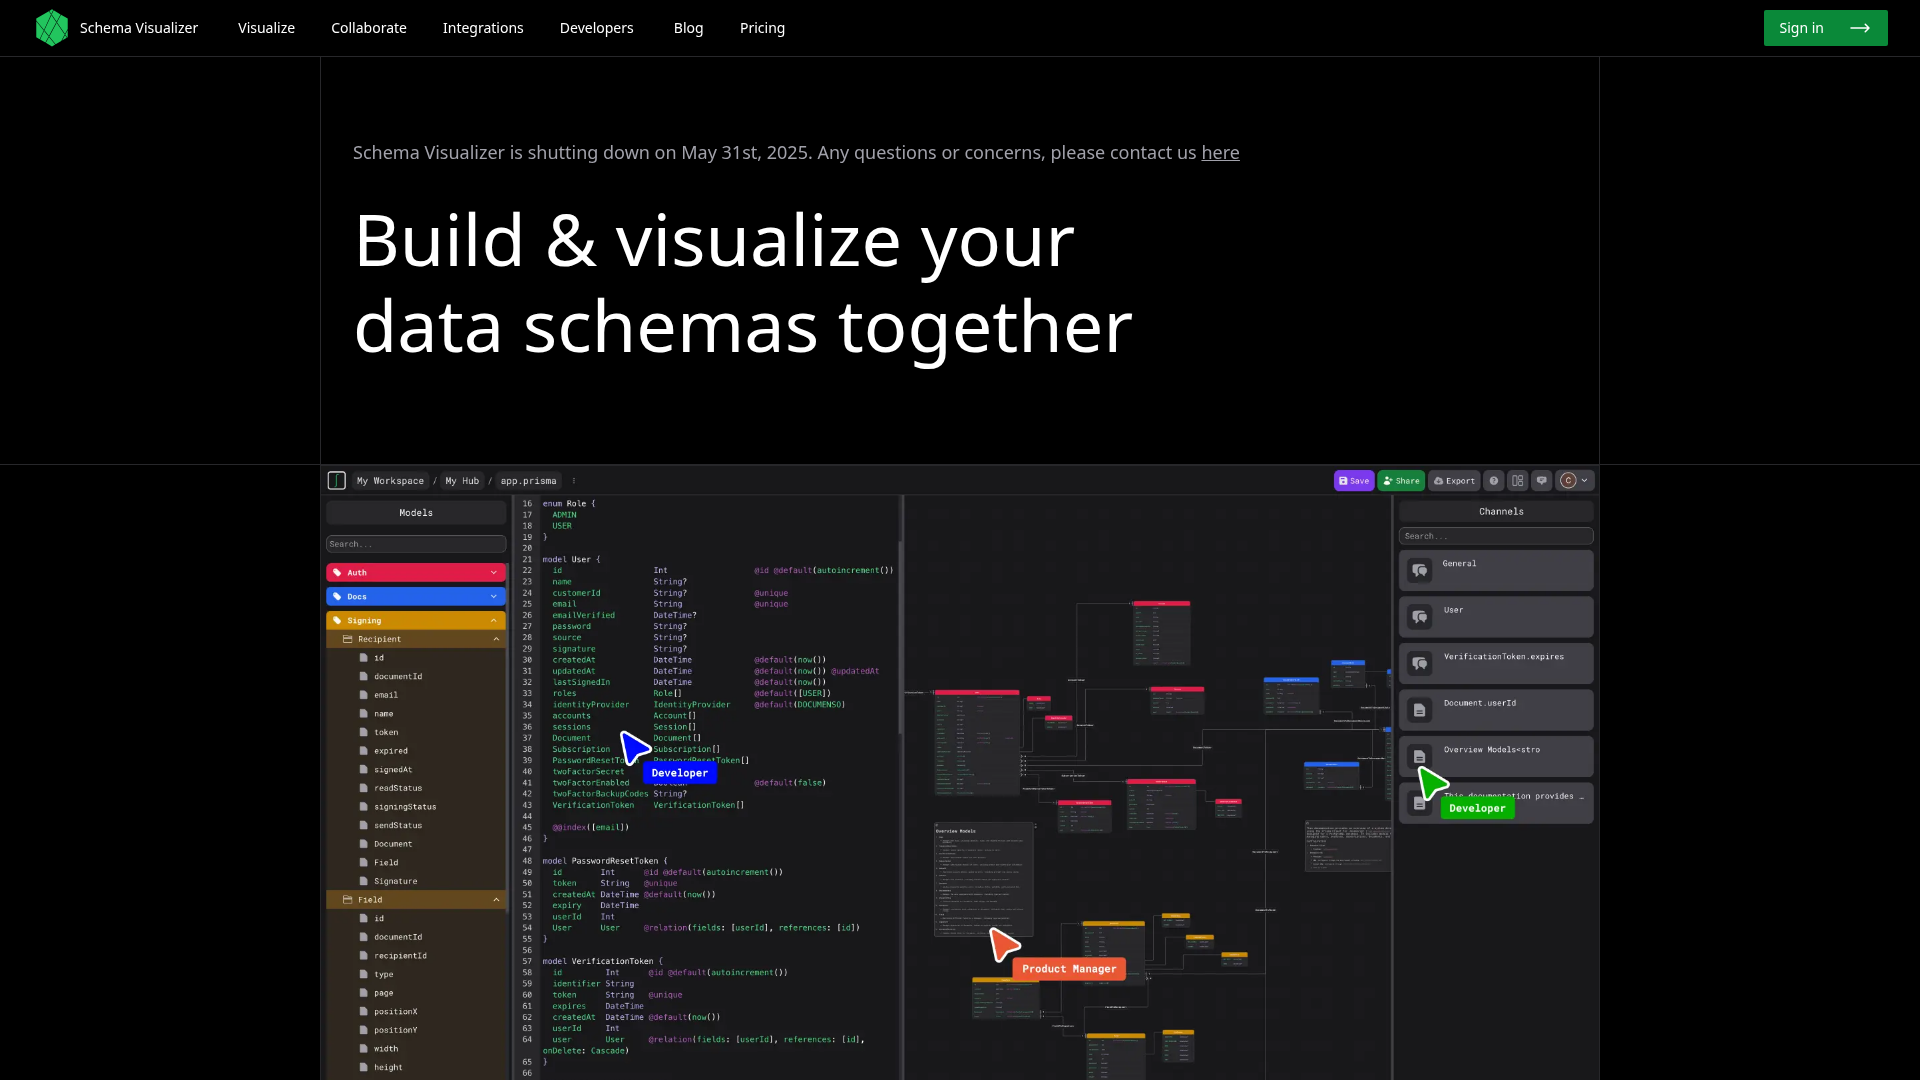This screenshot has height=1080, width=1920.
Task: Save the schema using the purple Save button
Action: tap(1354, 481)
